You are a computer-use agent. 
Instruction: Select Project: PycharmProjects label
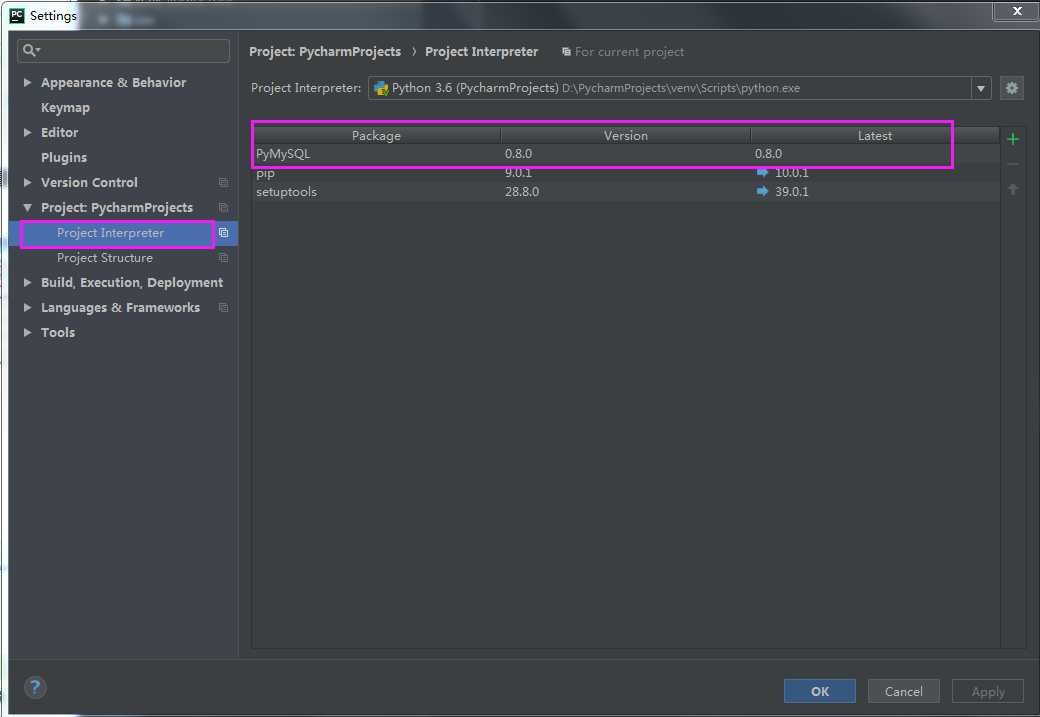[117, 208]
